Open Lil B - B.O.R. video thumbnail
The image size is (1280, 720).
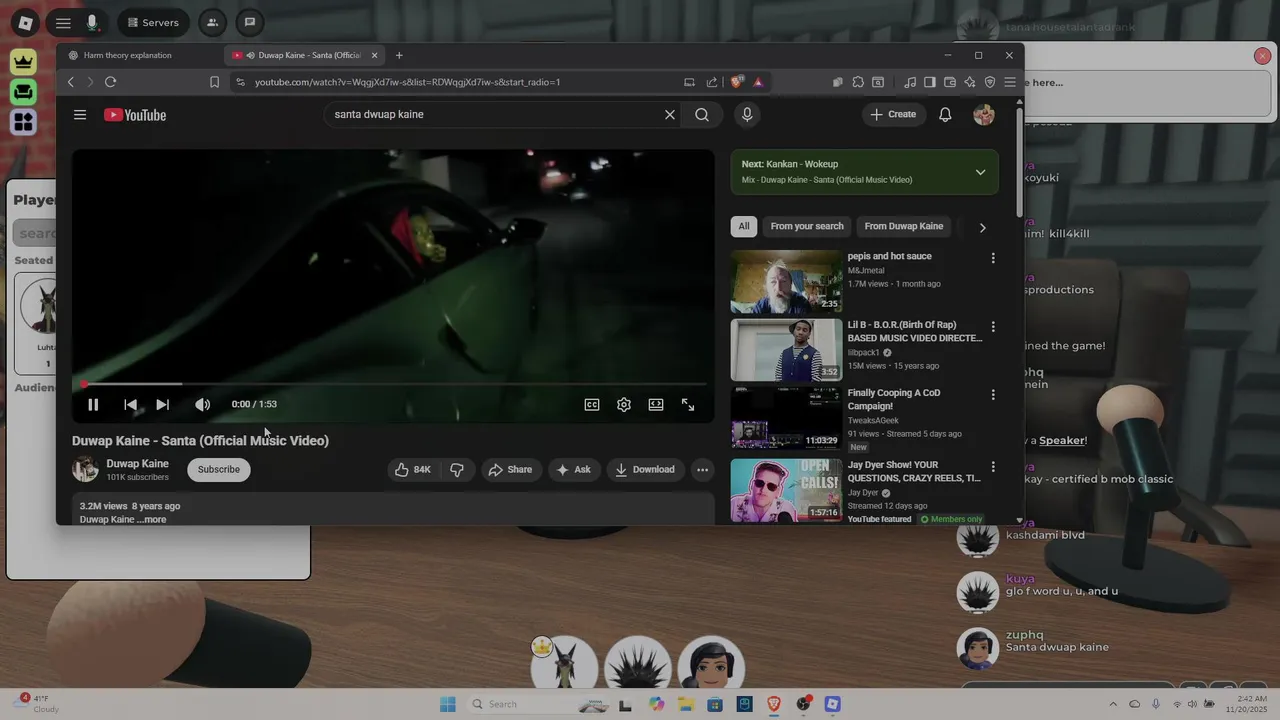point(786,350)
